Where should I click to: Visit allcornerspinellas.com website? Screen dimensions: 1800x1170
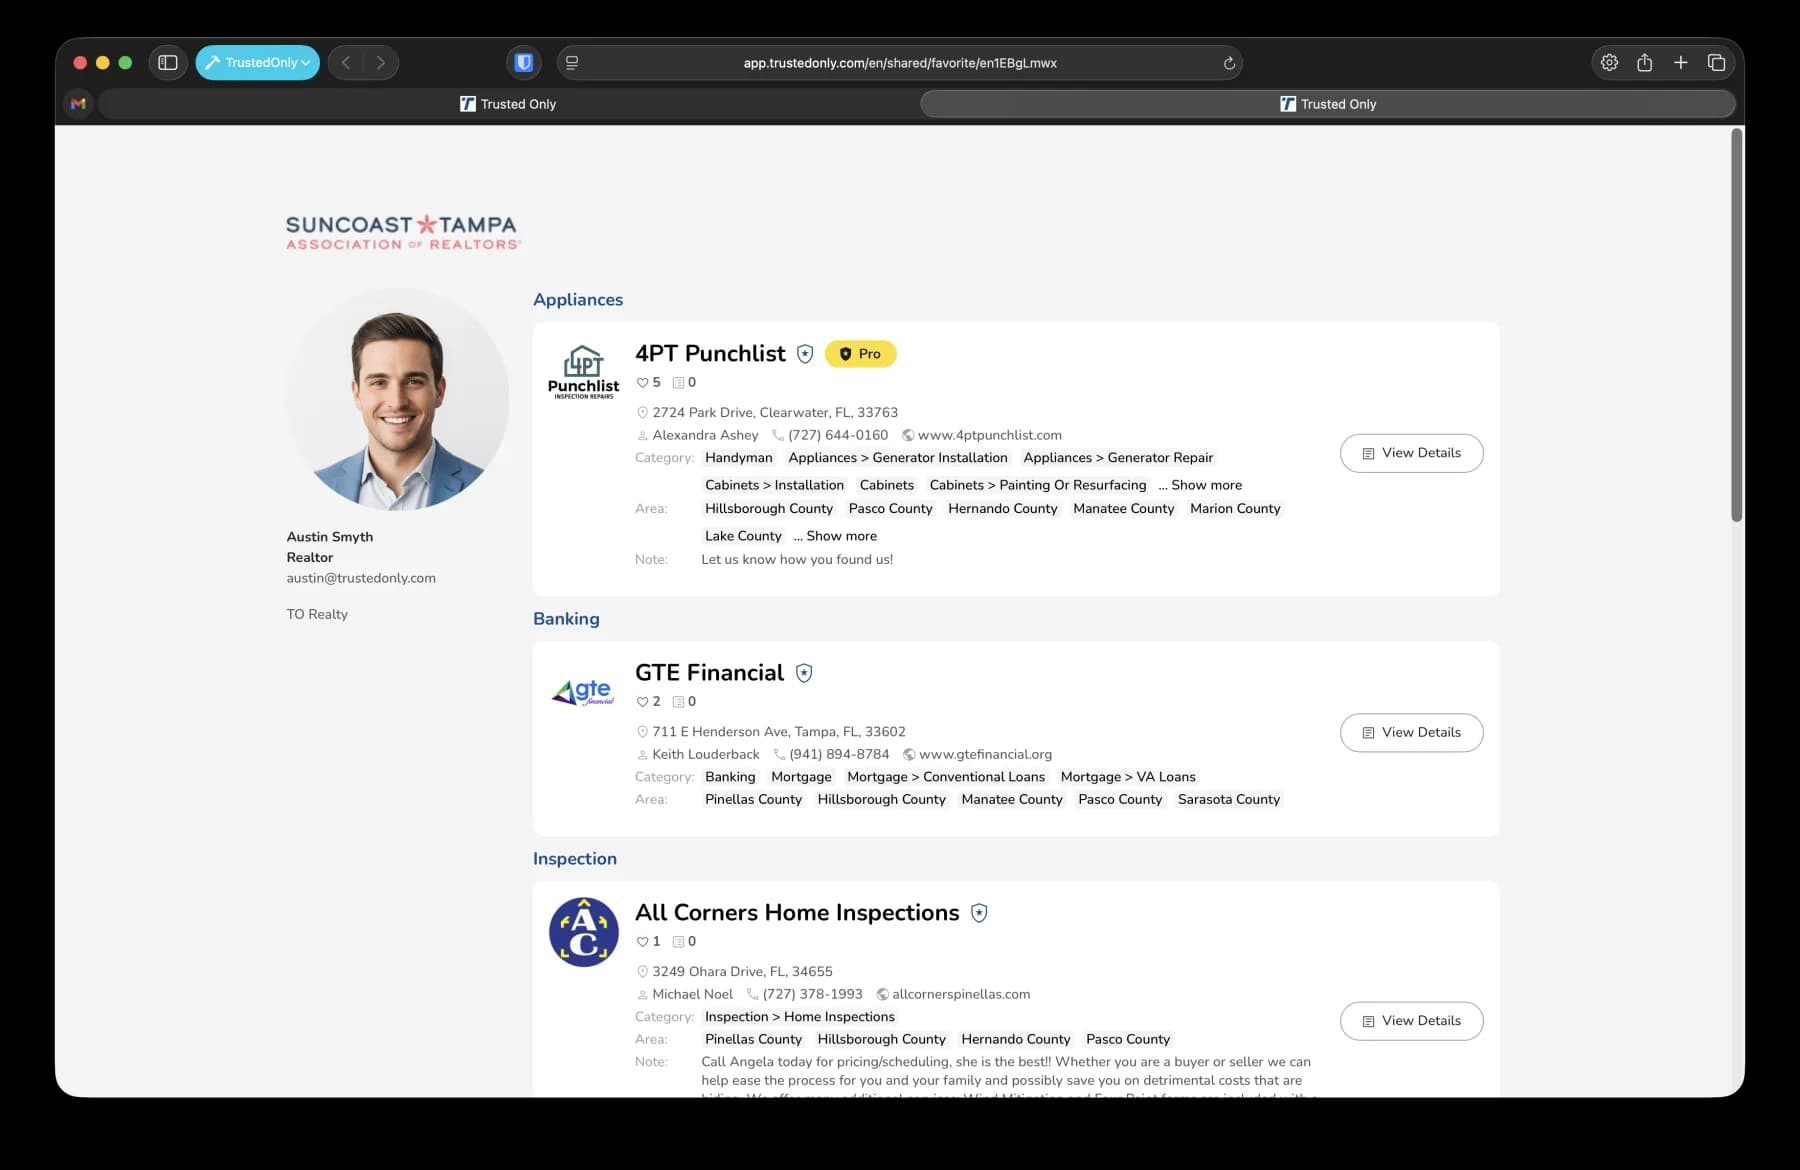point(961,994)
